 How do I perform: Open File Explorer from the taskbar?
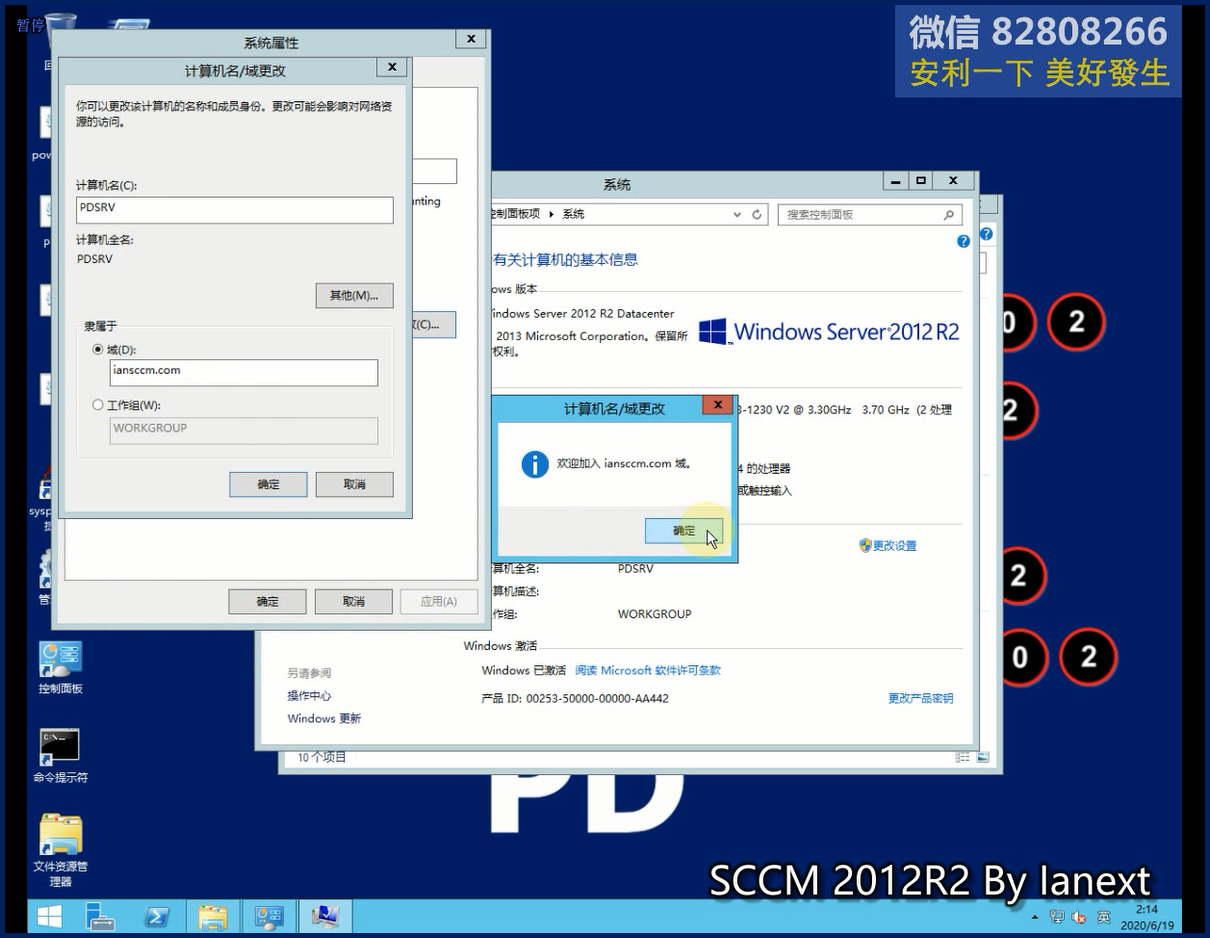pos(212,915)
